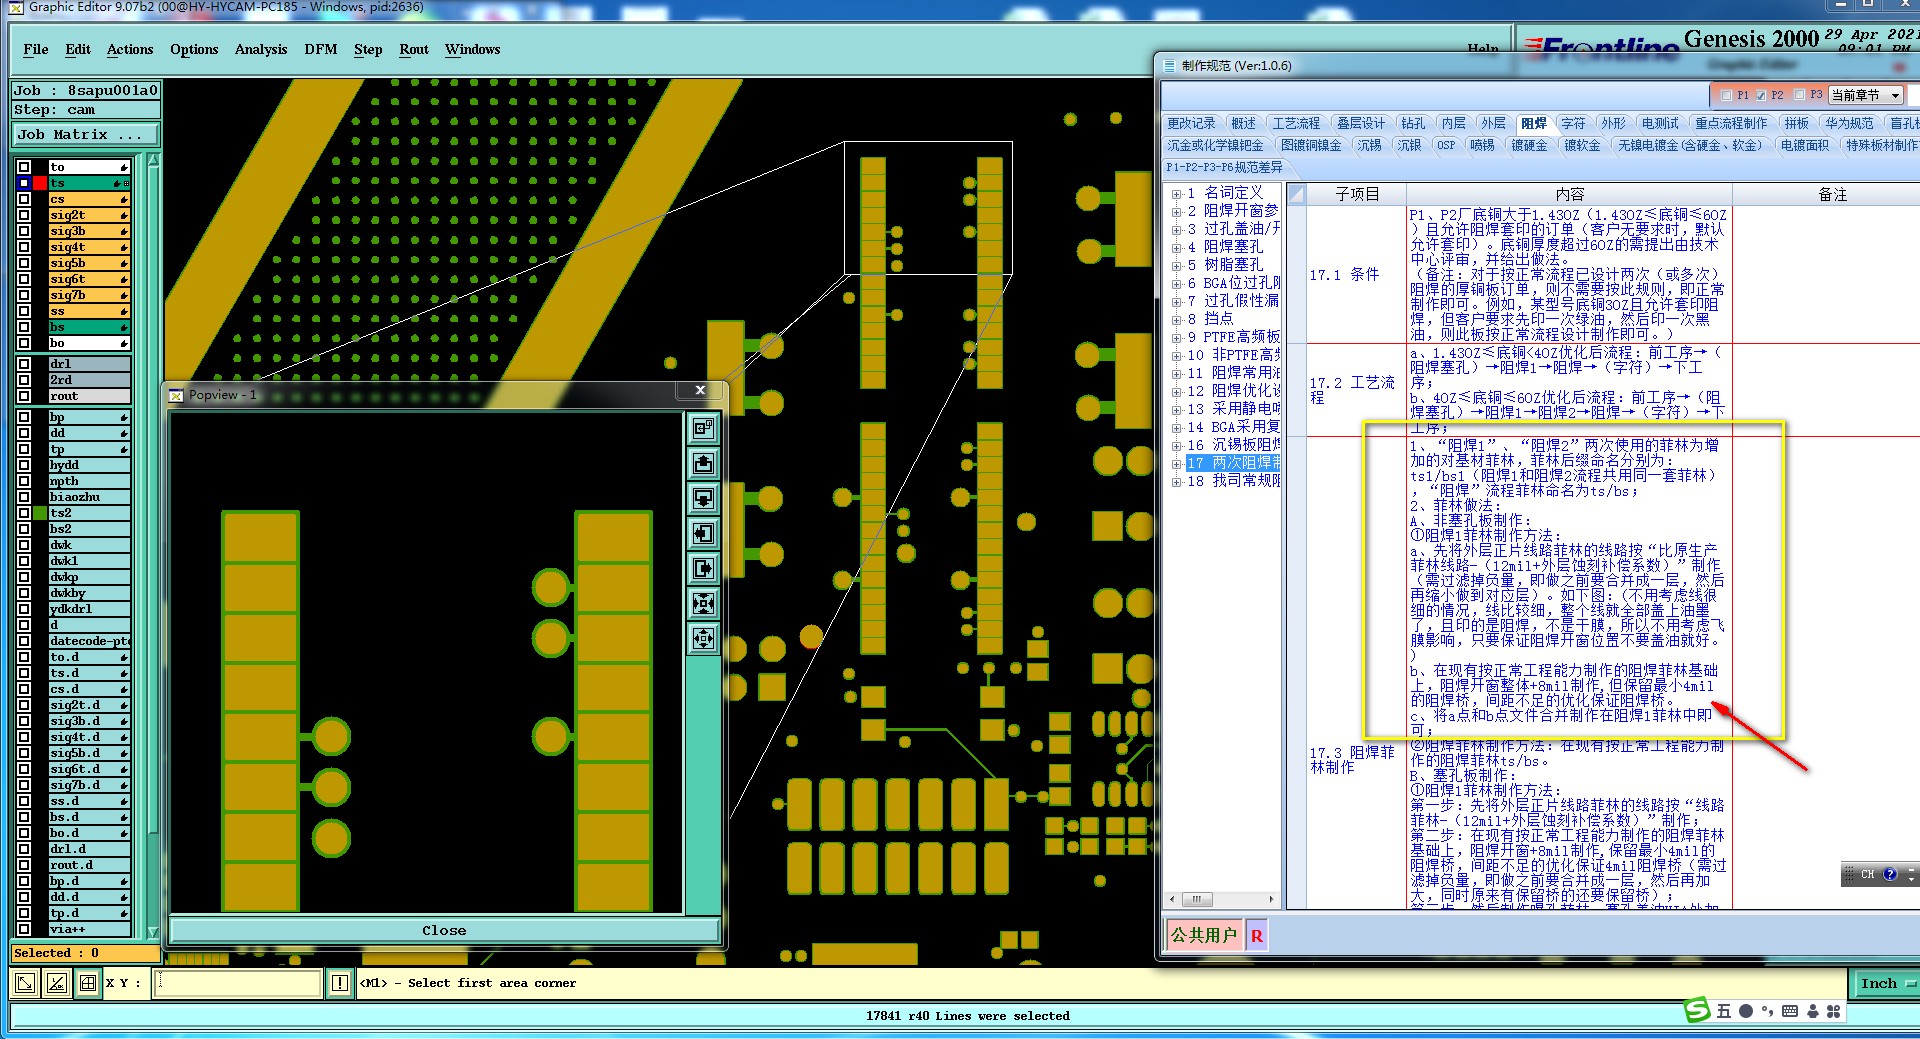This screenshot has width=1920, height=1039.
Task: Switch to the 工艺流程 tab
Action: point(1296,123)
